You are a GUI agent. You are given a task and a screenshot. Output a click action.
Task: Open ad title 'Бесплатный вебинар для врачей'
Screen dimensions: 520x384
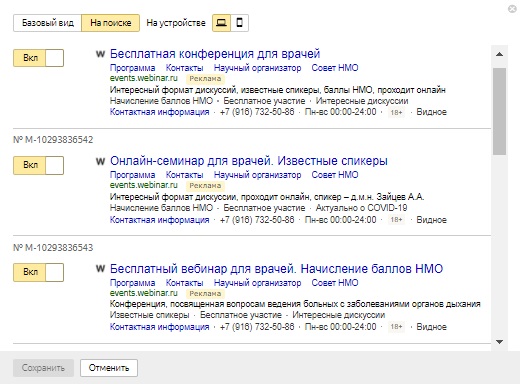276,269
